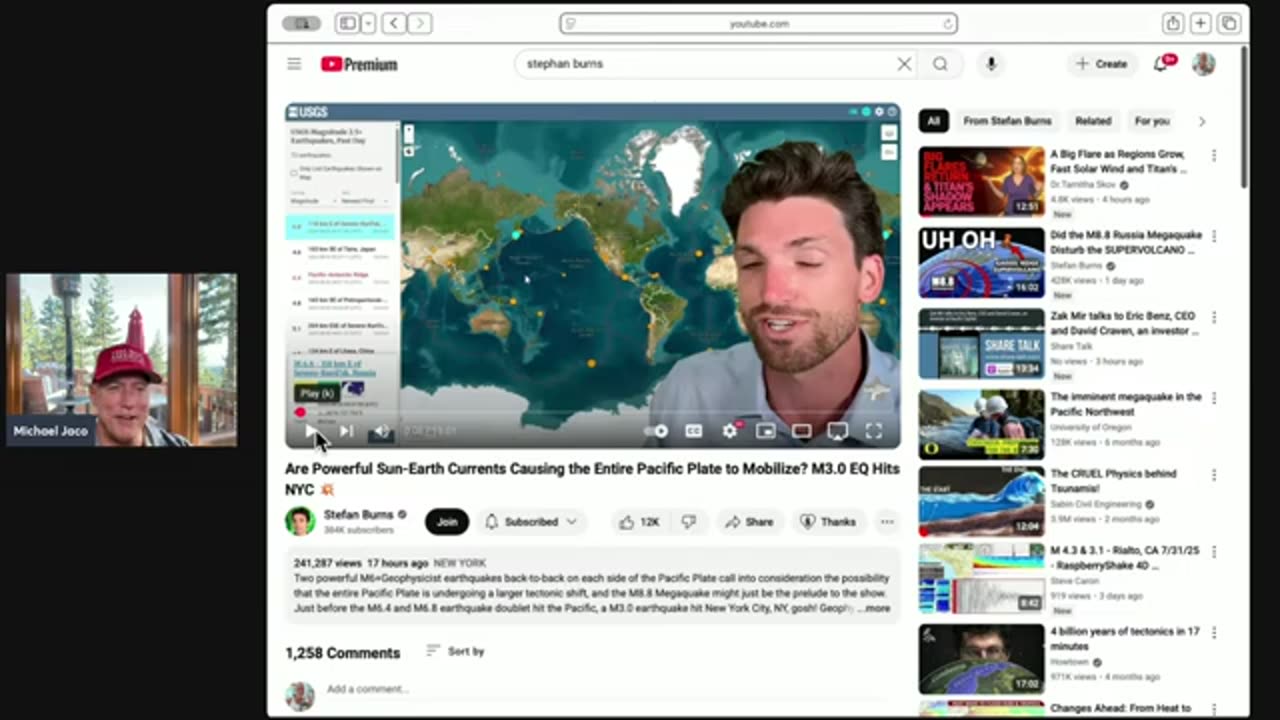Like the video with 12K likes
Image resolution: width=1280 pixels, height=720 pixels.
(x=639, y=522)
